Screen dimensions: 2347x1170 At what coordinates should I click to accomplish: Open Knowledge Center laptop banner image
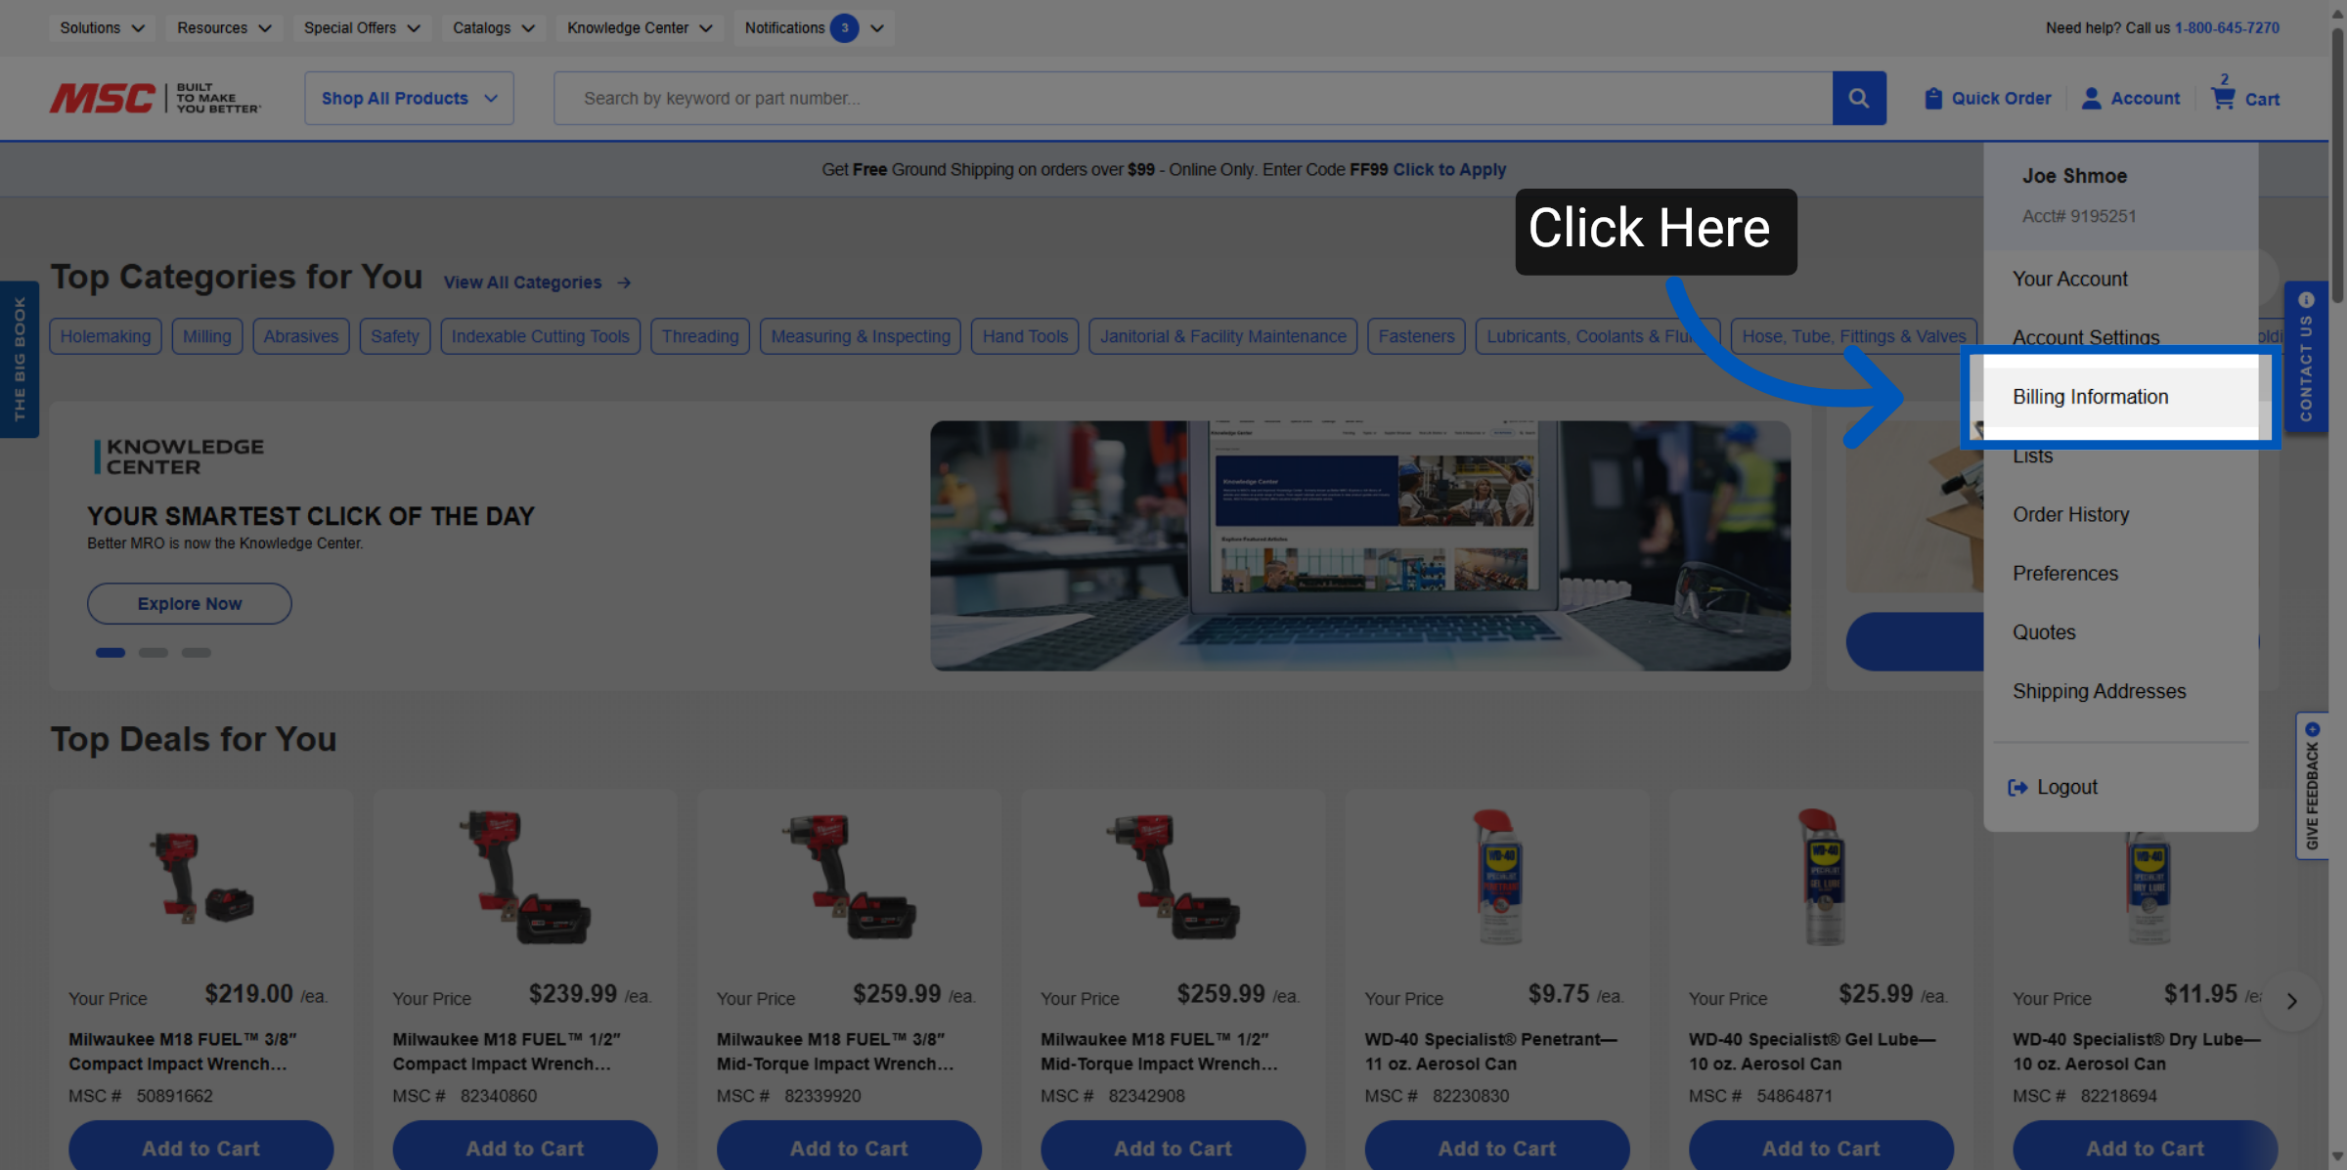pos(1360,546)
